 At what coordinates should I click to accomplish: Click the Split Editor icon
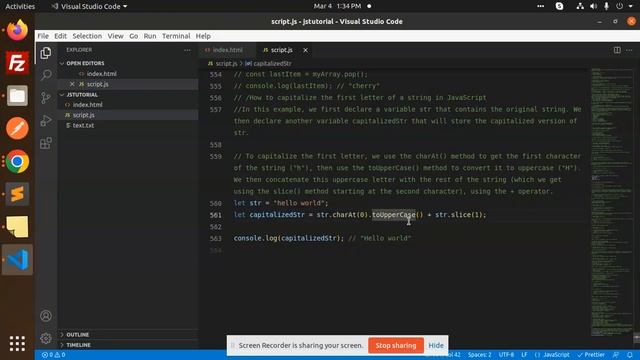617,50
